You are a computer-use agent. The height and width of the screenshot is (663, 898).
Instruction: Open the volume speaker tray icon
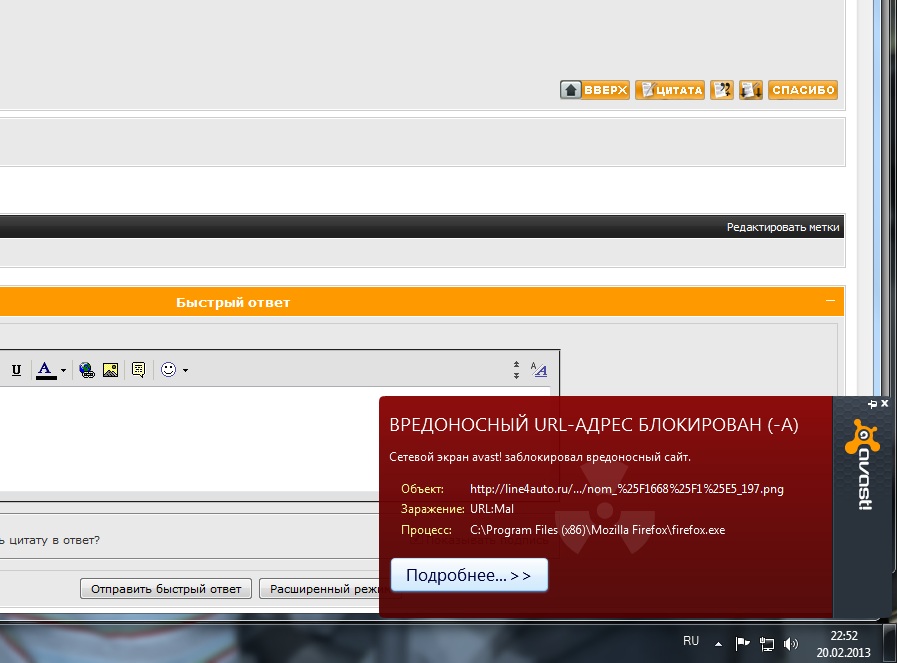click(791, 644)
